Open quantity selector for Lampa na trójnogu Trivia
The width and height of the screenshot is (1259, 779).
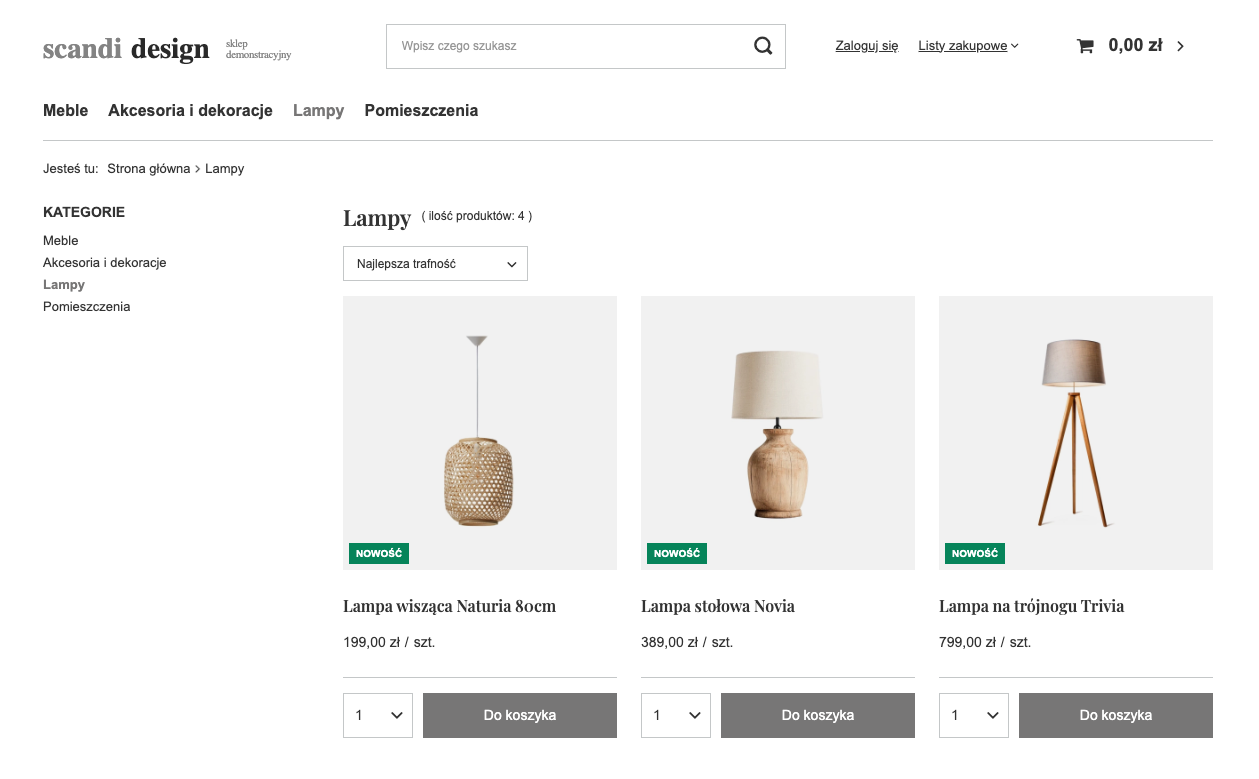click(974, 716)
